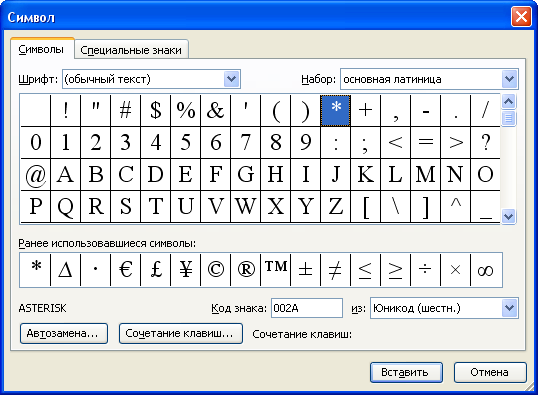Image resolution: width=538 pixels, height=395 pixels.
Task: Select the capital letter W in the grid
Action: point(245,207)
